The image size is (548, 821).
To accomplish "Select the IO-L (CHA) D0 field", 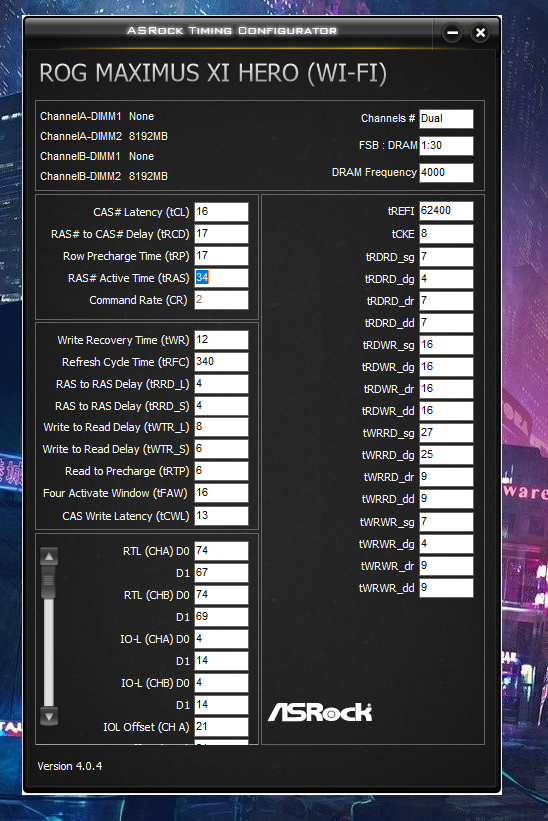I will 221,639.
